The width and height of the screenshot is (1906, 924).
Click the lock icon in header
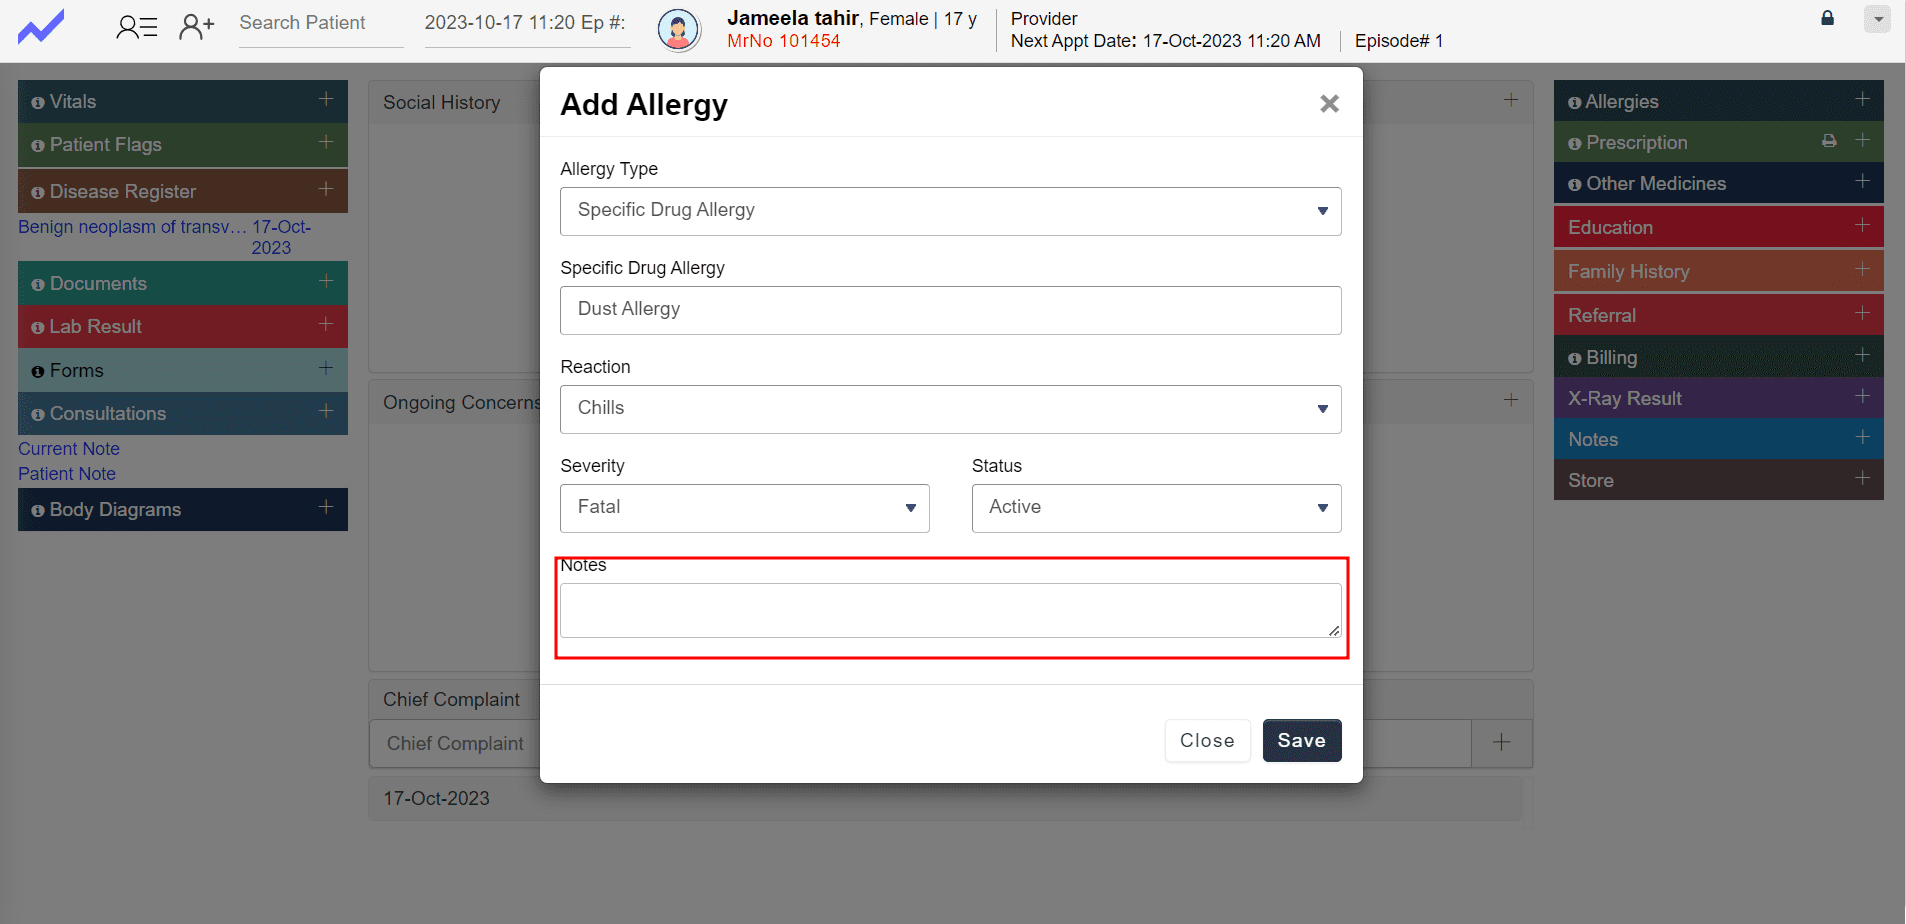pyautogui.click(x=1827, y=18)
